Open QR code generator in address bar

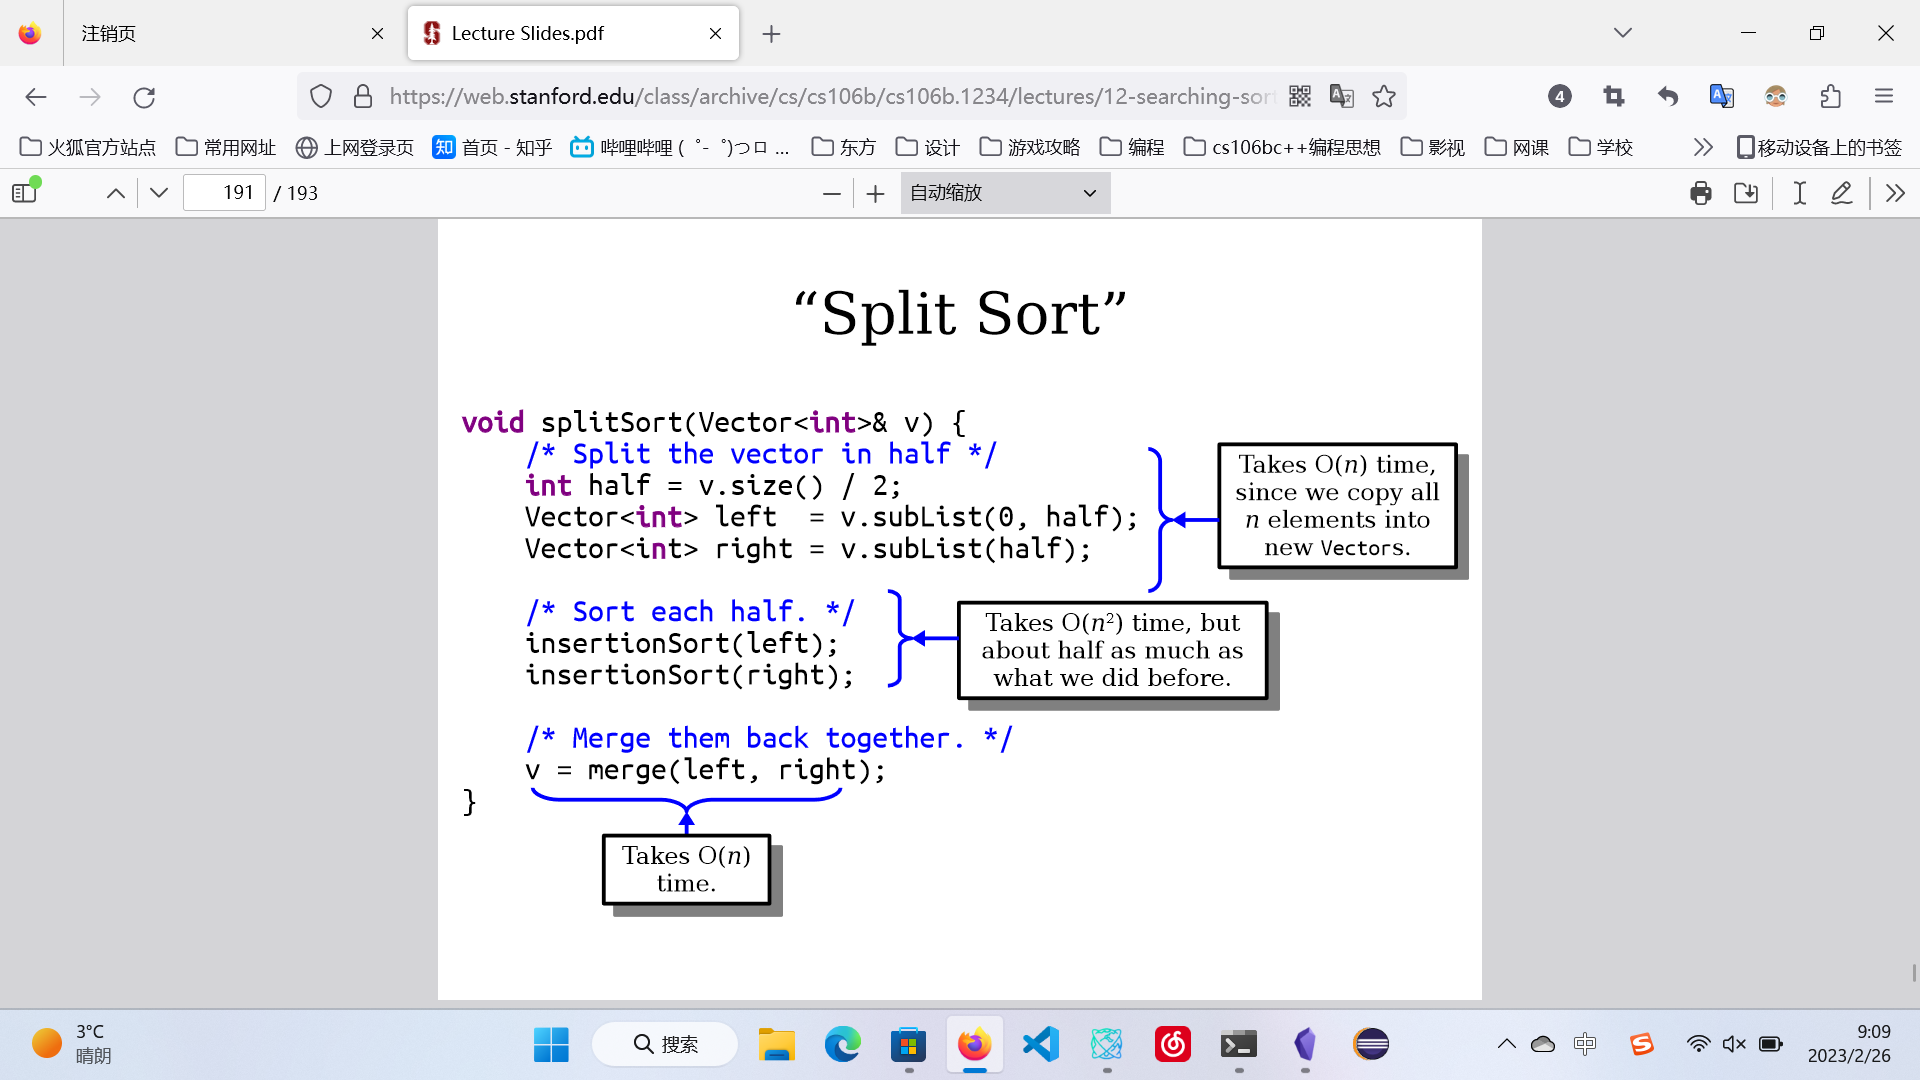point(1300,96)
